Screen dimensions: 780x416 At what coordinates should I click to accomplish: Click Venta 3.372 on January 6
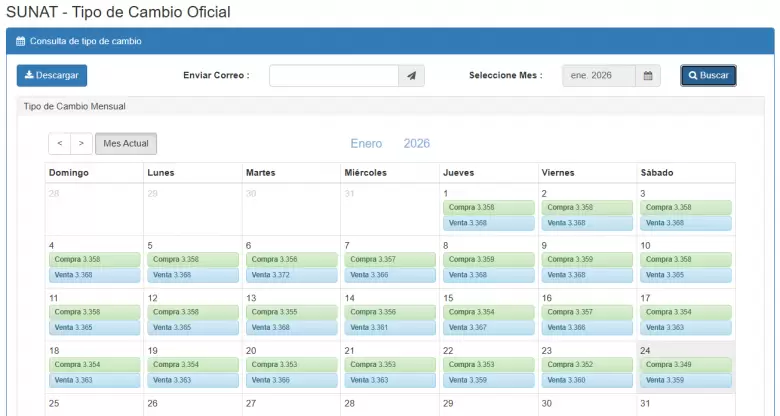[x=291, y=275]
